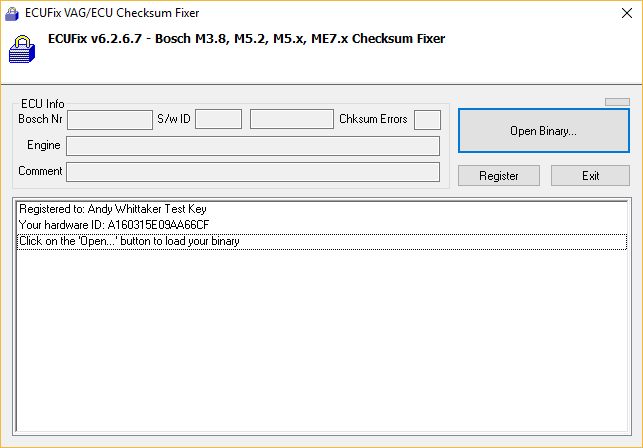Click the Chksum Errors field
Viewport: 643px width, 448px height.
tap(427, 120)
